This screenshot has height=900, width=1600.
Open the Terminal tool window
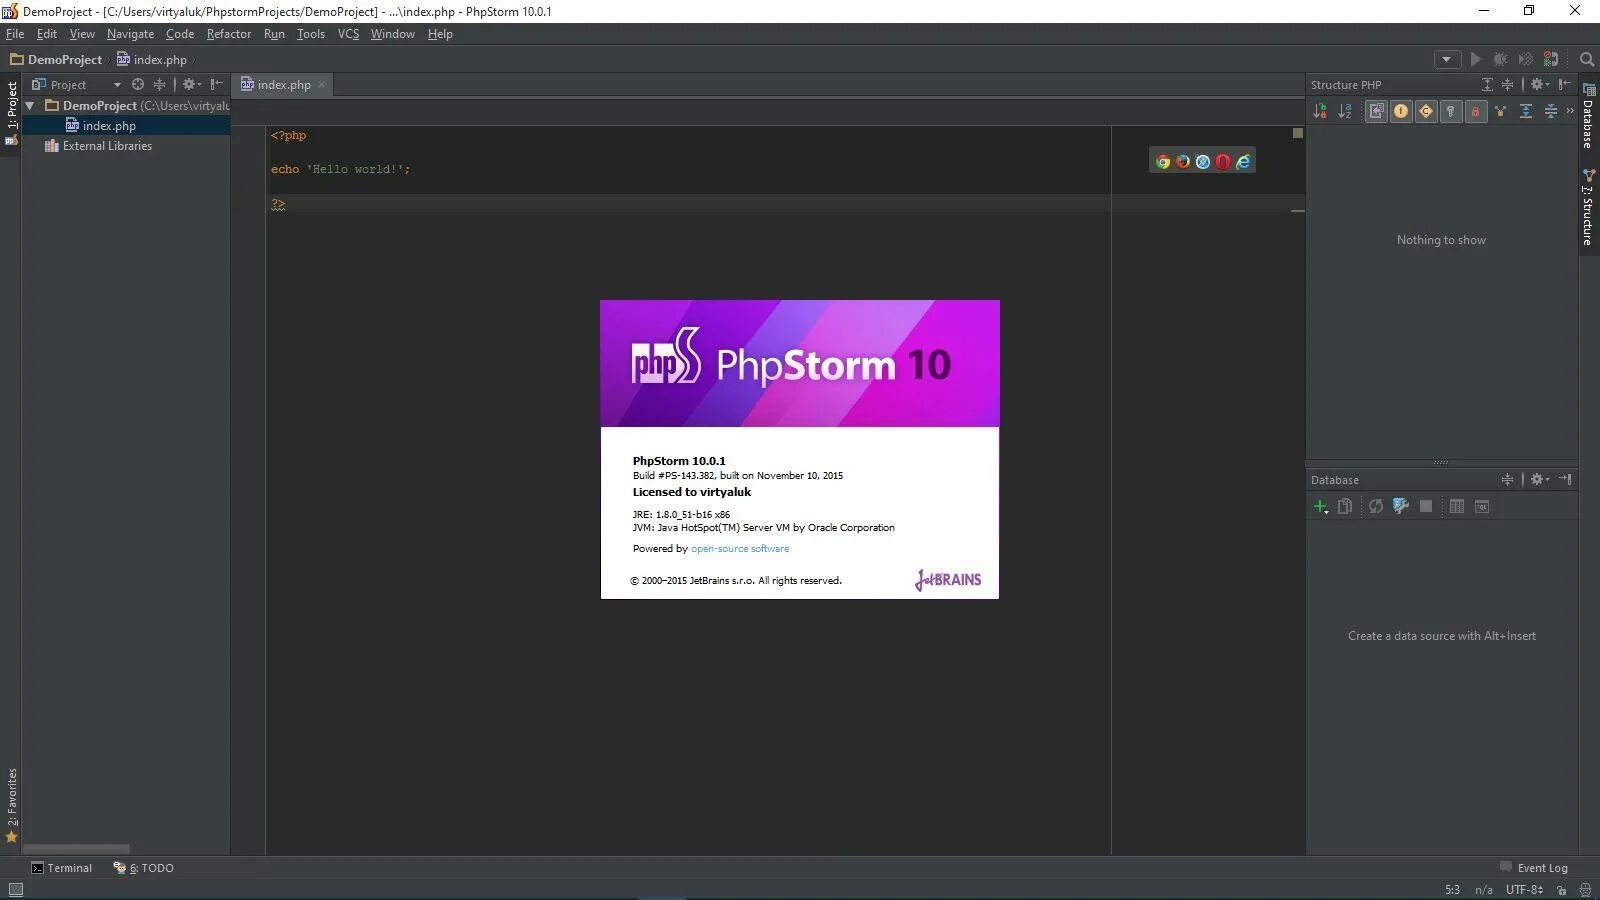coord(61,868)
